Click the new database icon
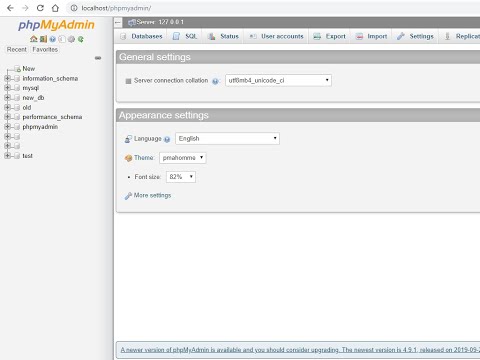Screen dimensions: 480x360 coord(17,69)
